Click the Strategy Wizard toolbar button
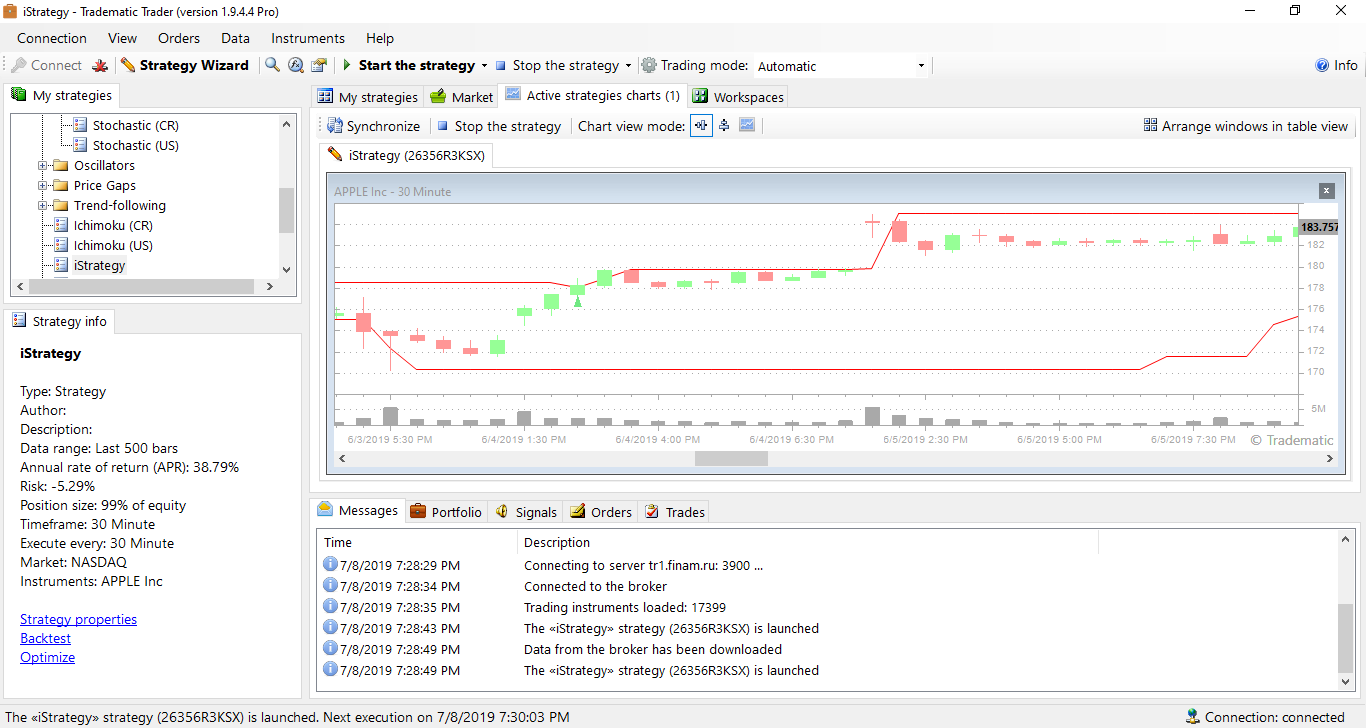The width and height of the screenshot is (1366, 728). [185, 65]
